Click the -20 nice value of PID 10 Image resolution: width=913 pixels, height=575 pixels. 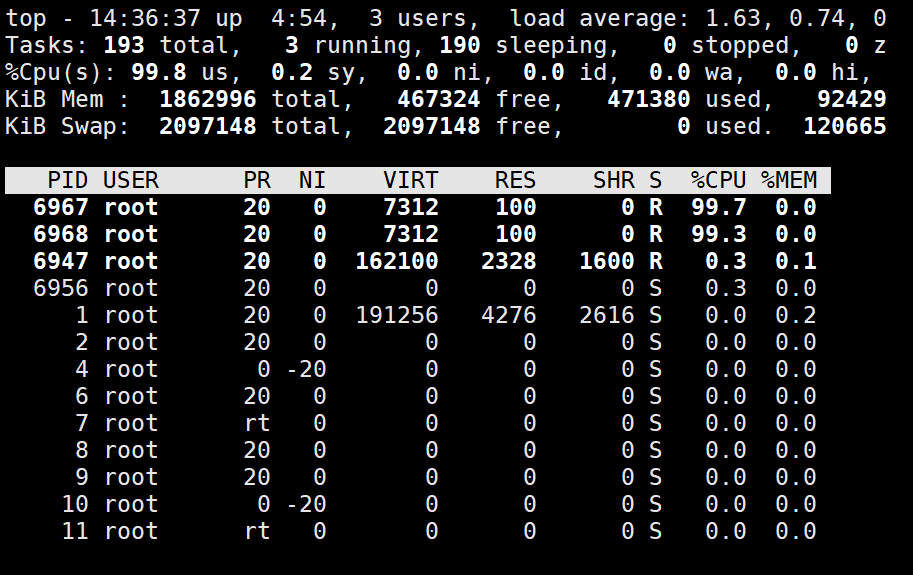pyautogui.click(x=306, y=504)
